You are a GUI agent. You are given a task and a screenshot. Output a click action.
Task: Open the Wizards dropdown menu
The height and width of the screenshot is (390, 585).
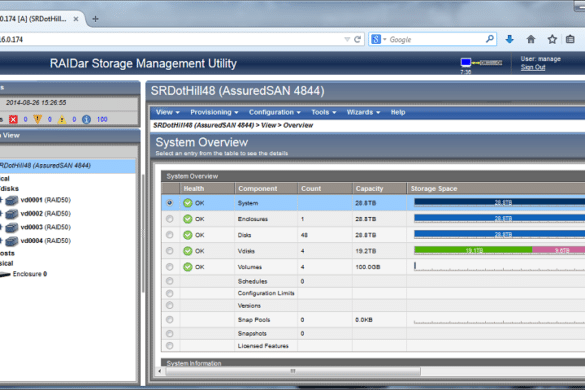point(363,112)
